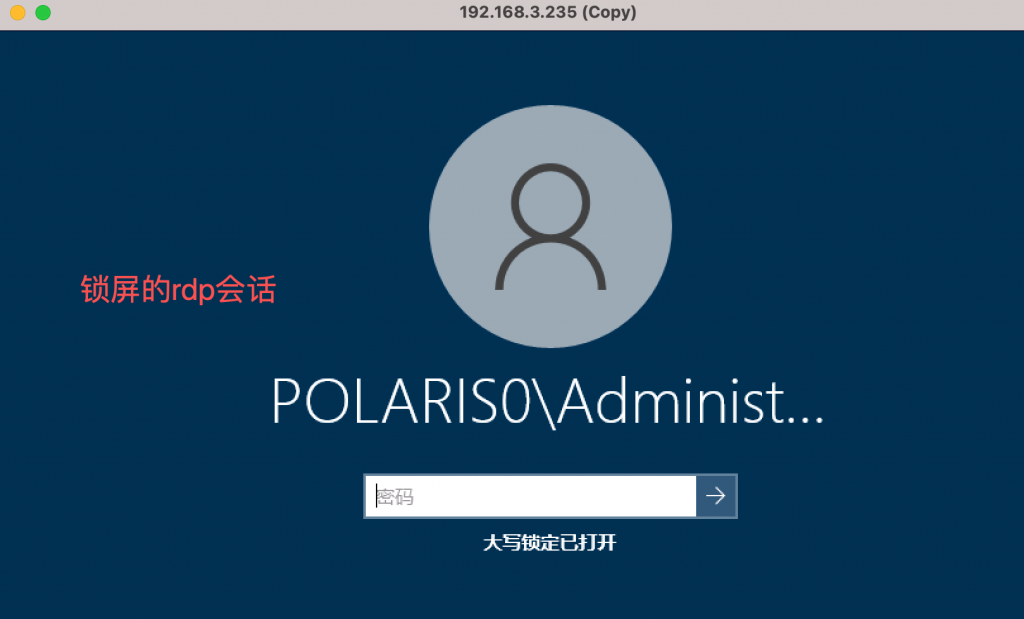1024x619 pixels.
Task: Click the blinking text cursor in password box
Action: 377,496
